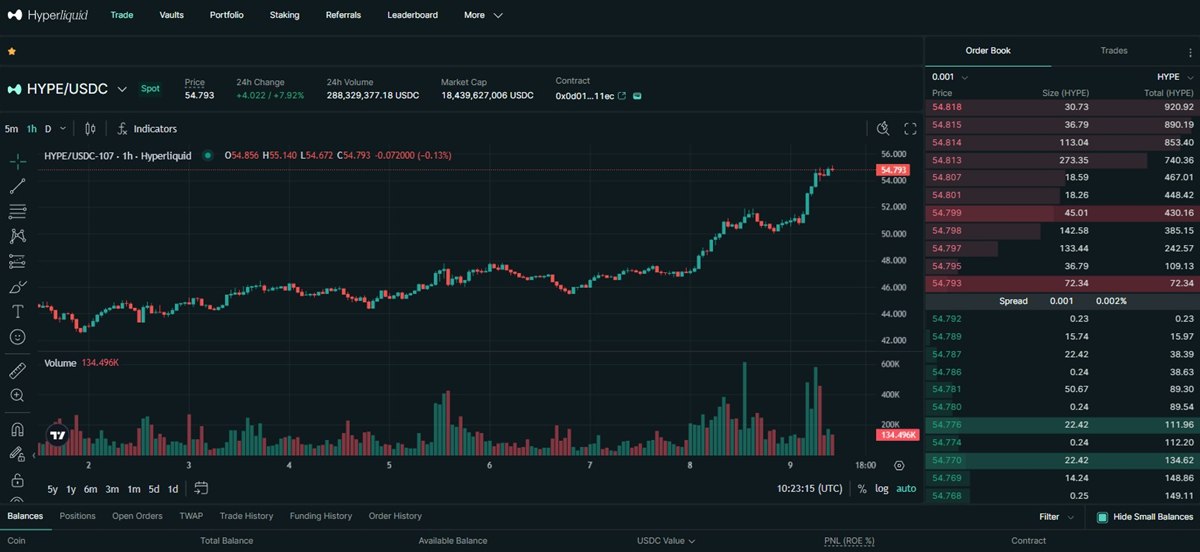
Task: Open the Leaderboard page
Action: [412, 15]
